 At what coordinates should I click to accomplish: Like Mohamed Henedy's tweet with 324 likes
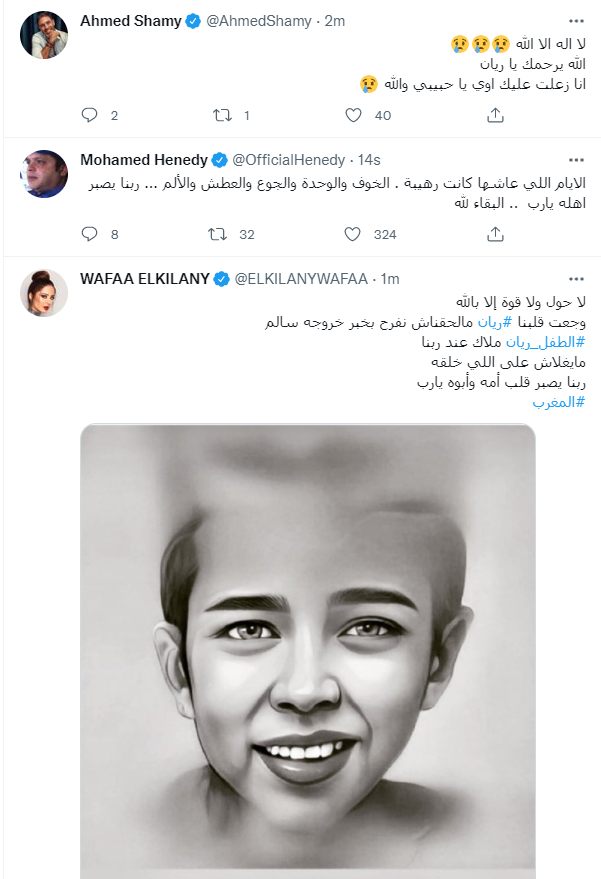click(x=352, y=234)
